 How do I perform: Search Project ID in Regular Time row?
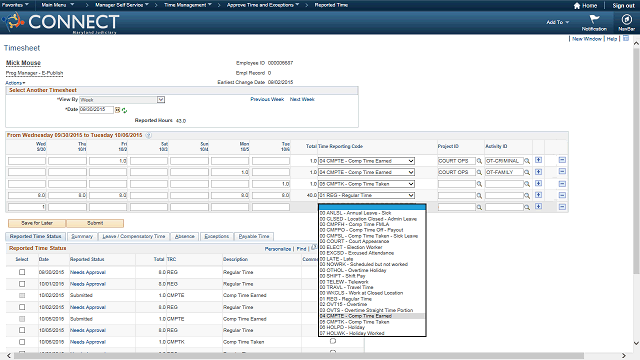(x=480, y=196)
